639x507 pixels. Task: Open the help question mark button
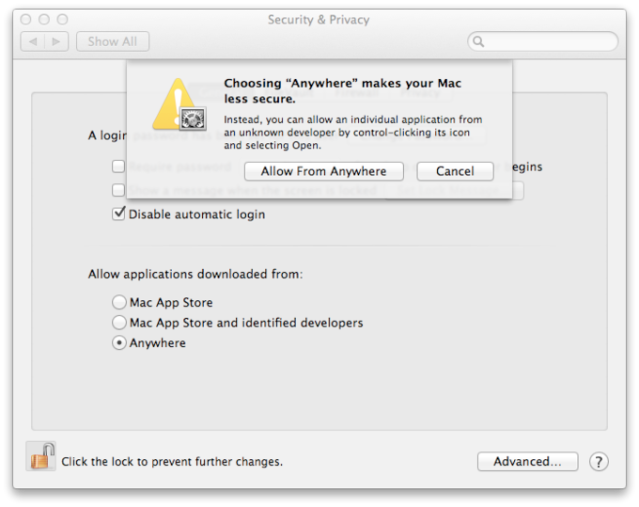click(599, 462)
